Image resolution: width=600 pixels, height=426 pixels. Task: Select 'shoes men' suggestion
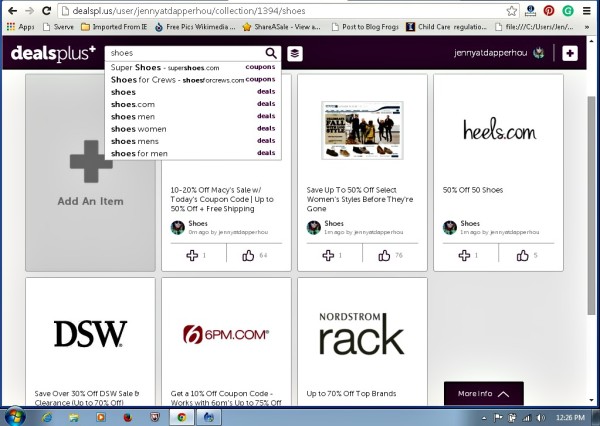pos(193,116)
